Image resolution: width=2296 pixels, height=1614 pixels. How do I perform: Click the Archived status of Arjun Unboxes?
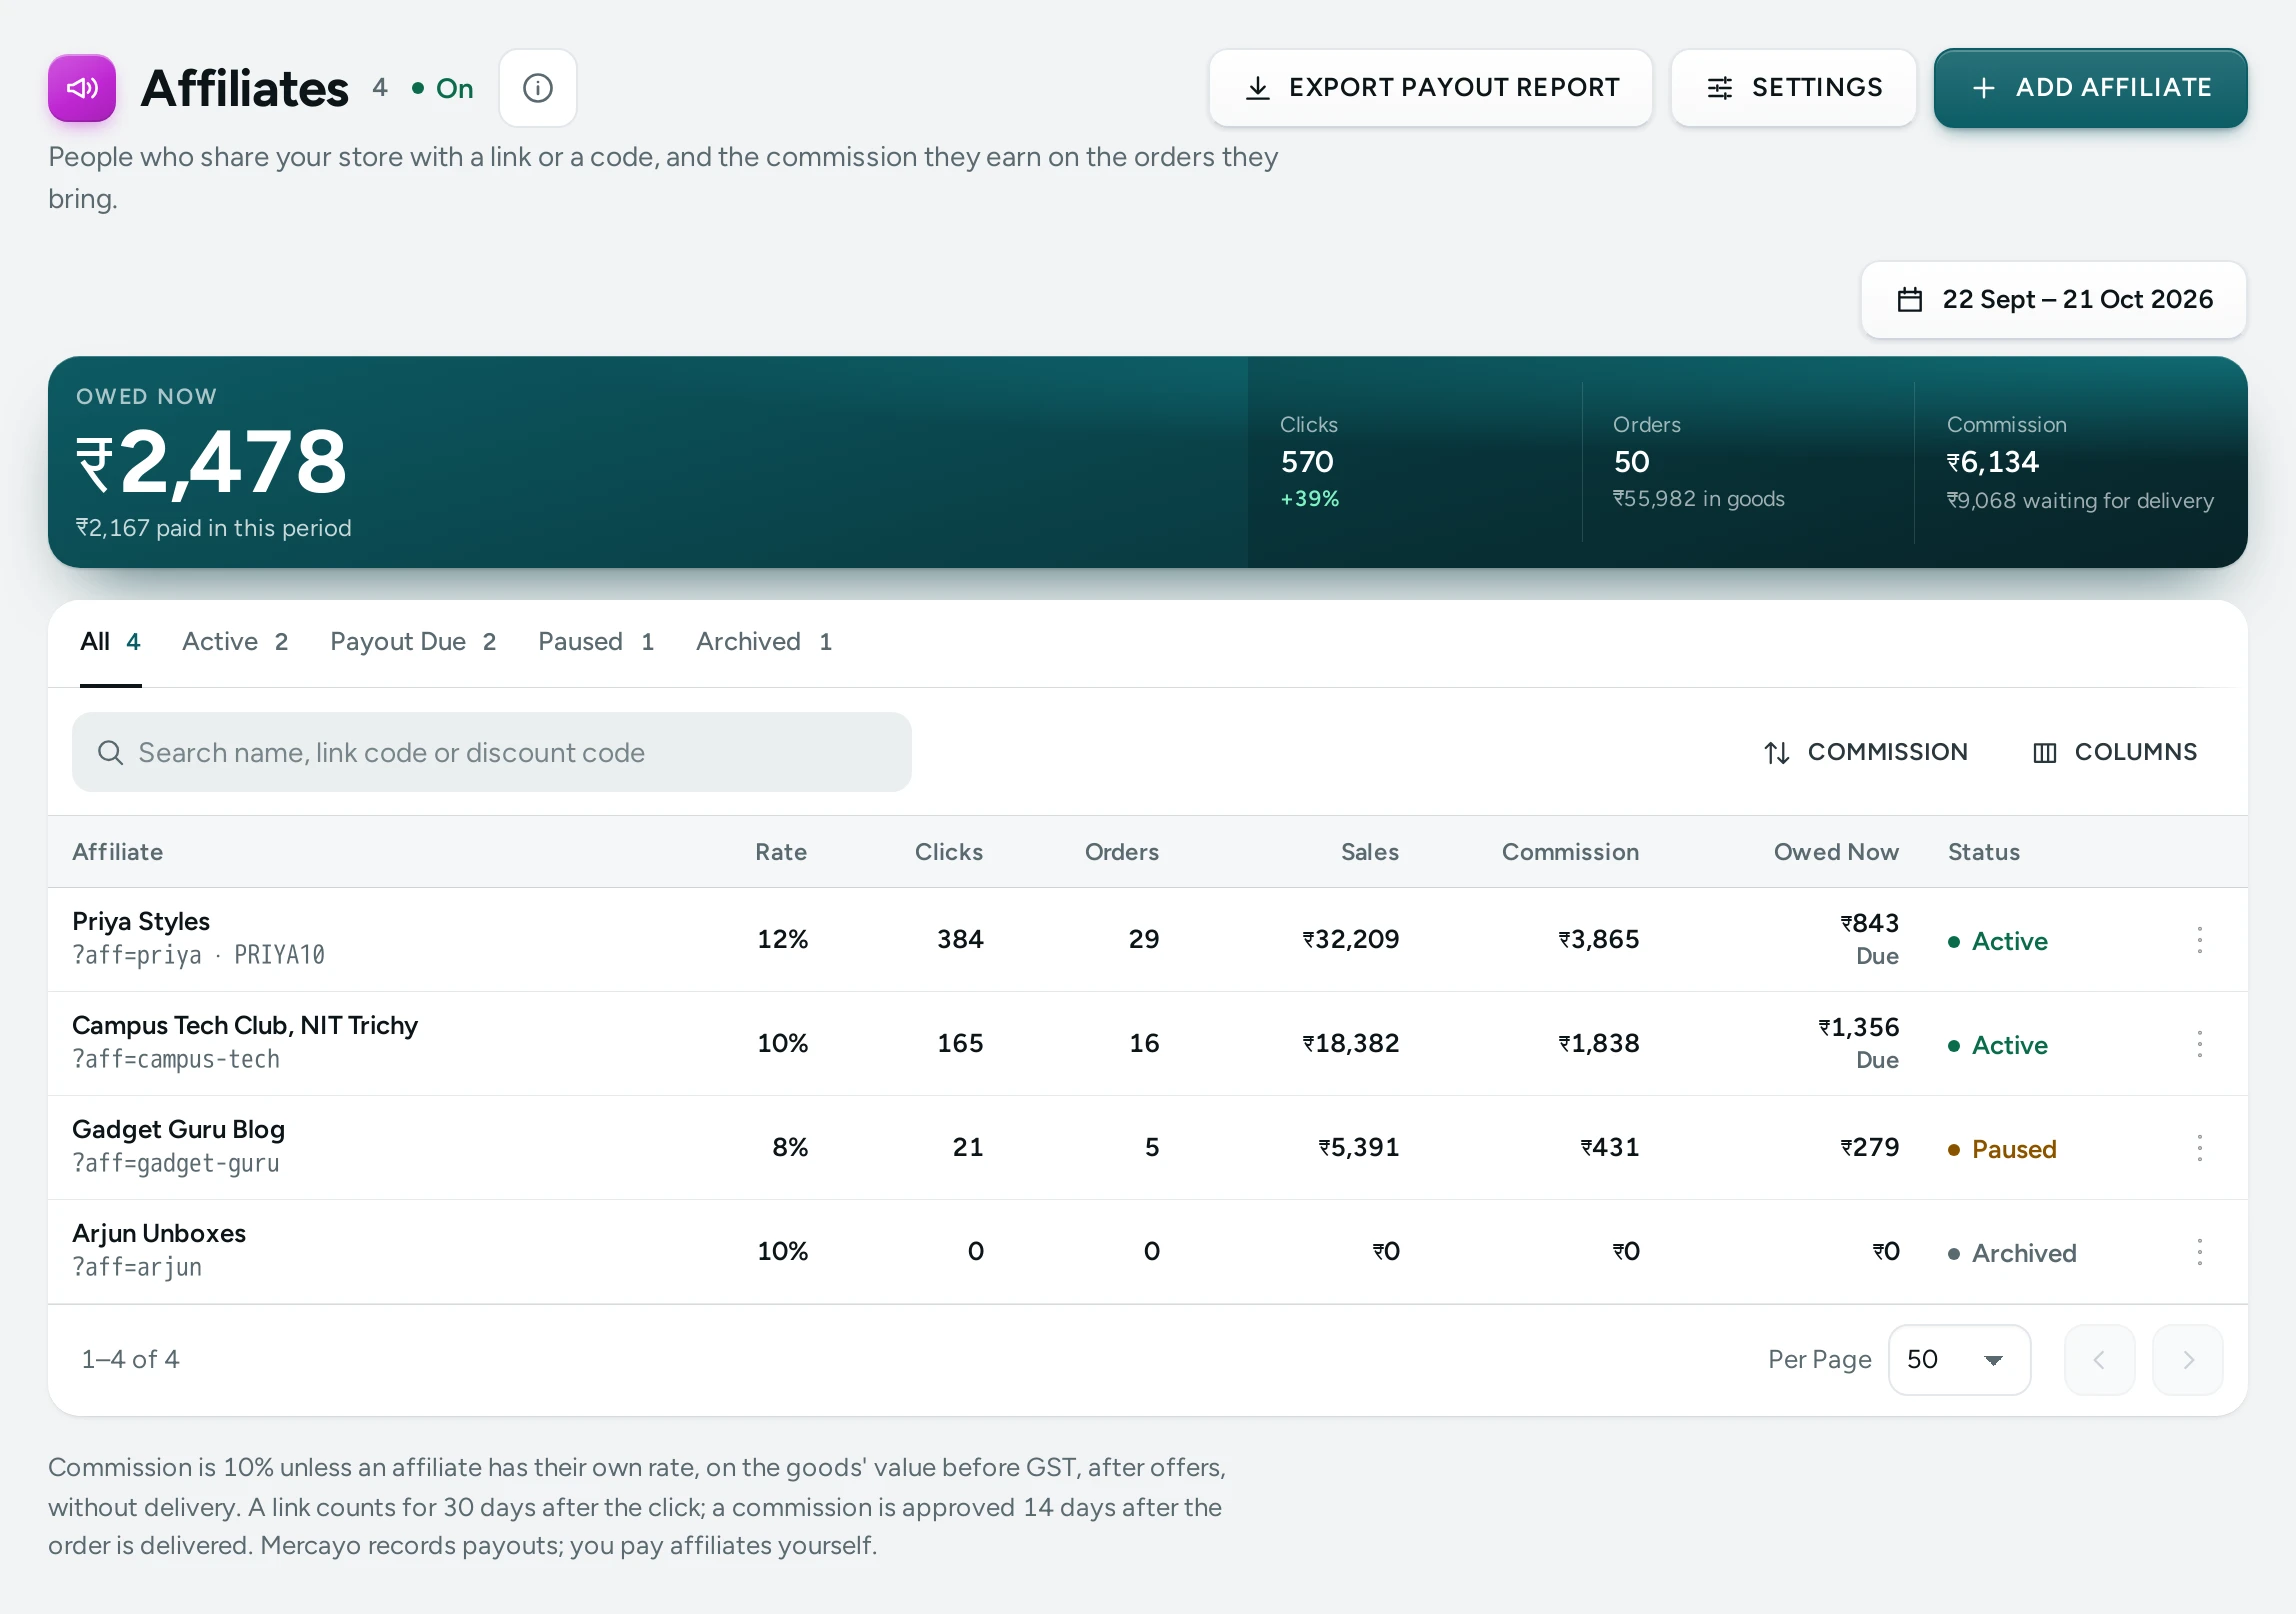(2013, 1253)
